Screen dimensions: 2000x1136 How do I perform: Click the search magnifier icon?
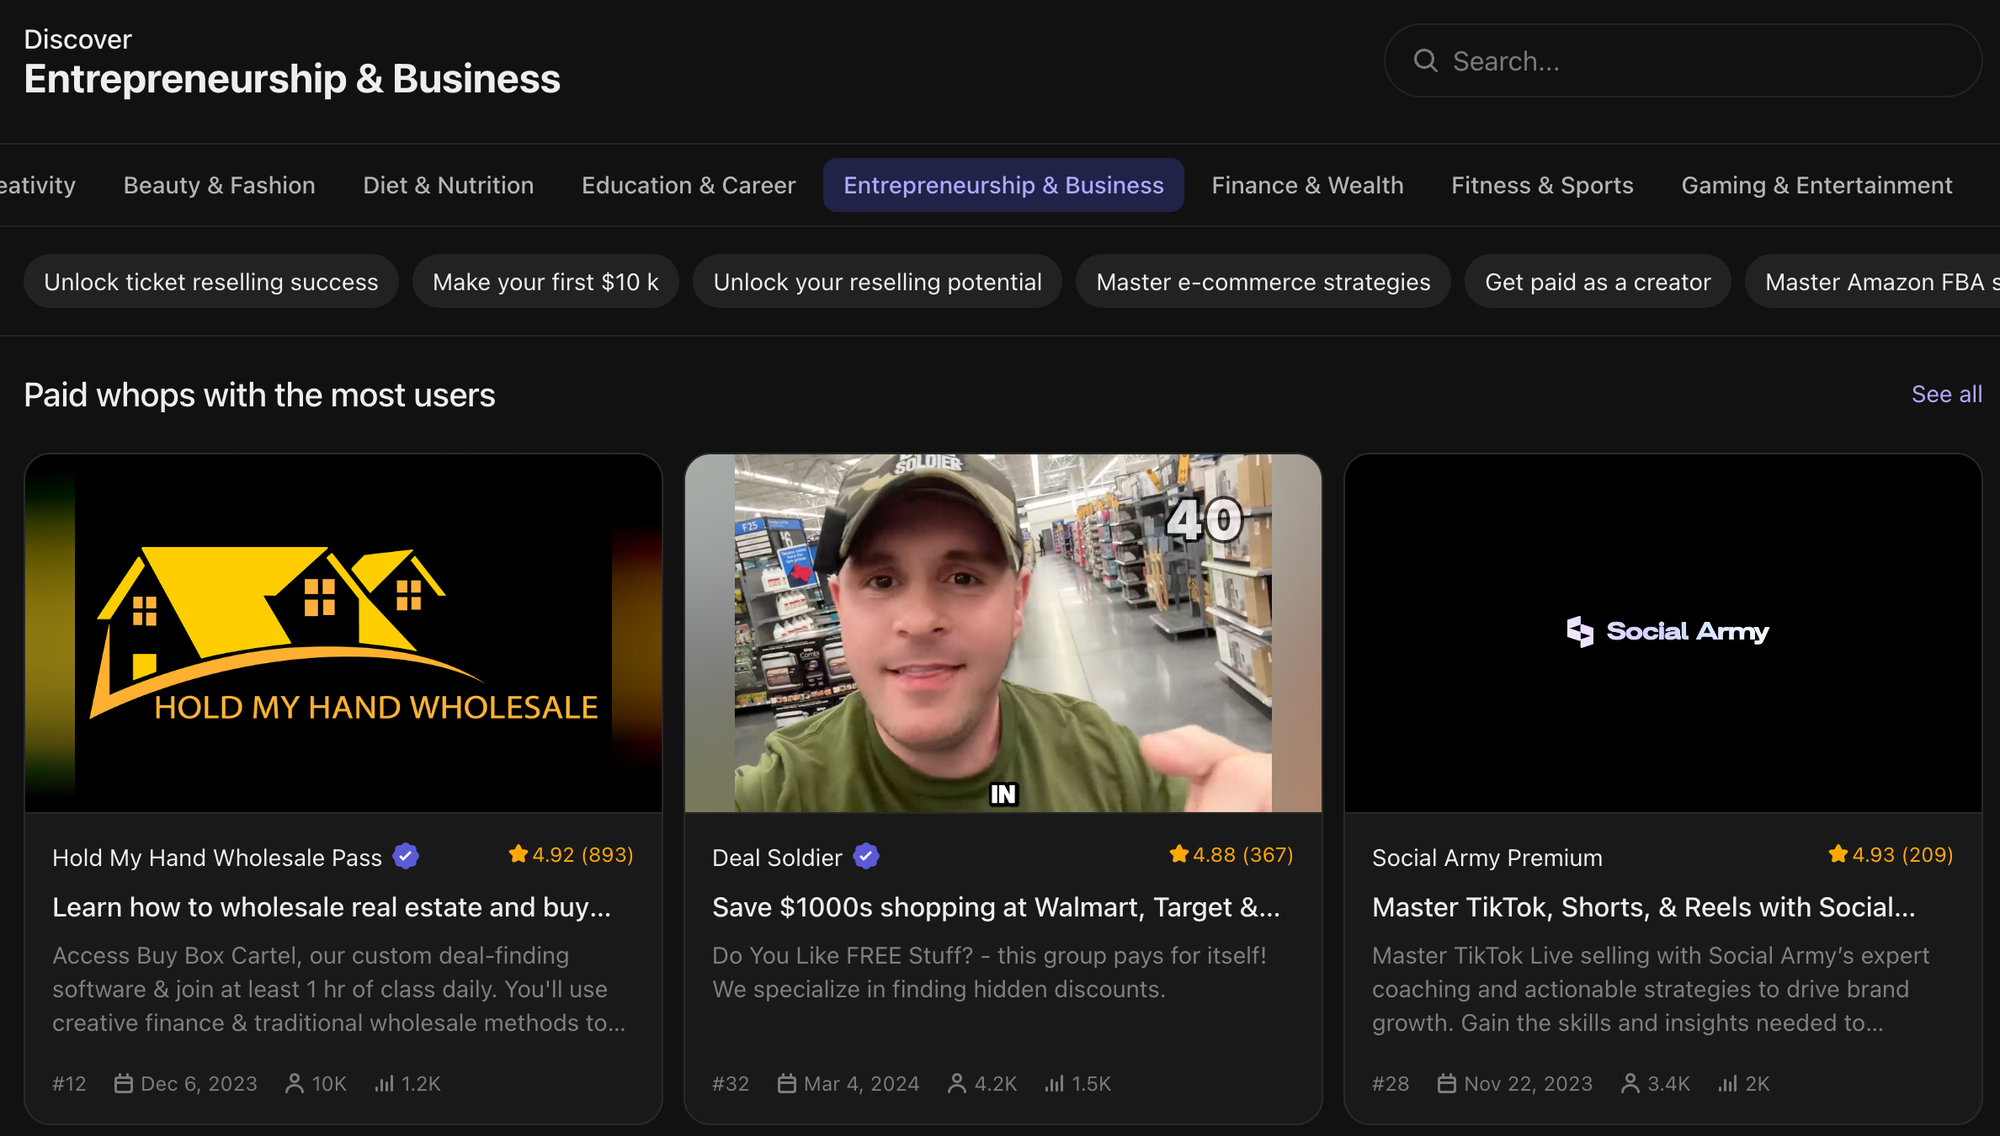pos(1425,61)
